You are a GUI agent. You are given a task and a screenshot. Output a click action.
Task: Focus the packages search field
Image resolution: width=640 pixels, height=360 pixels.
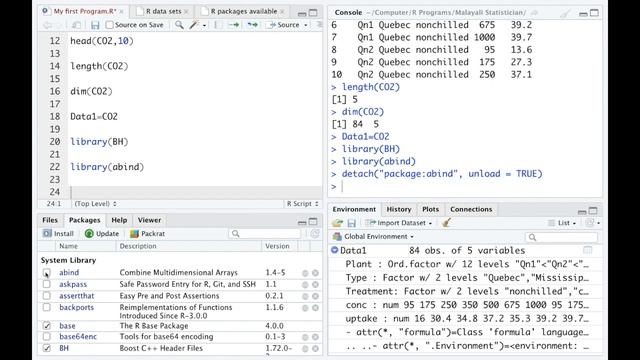pos(264,234)
